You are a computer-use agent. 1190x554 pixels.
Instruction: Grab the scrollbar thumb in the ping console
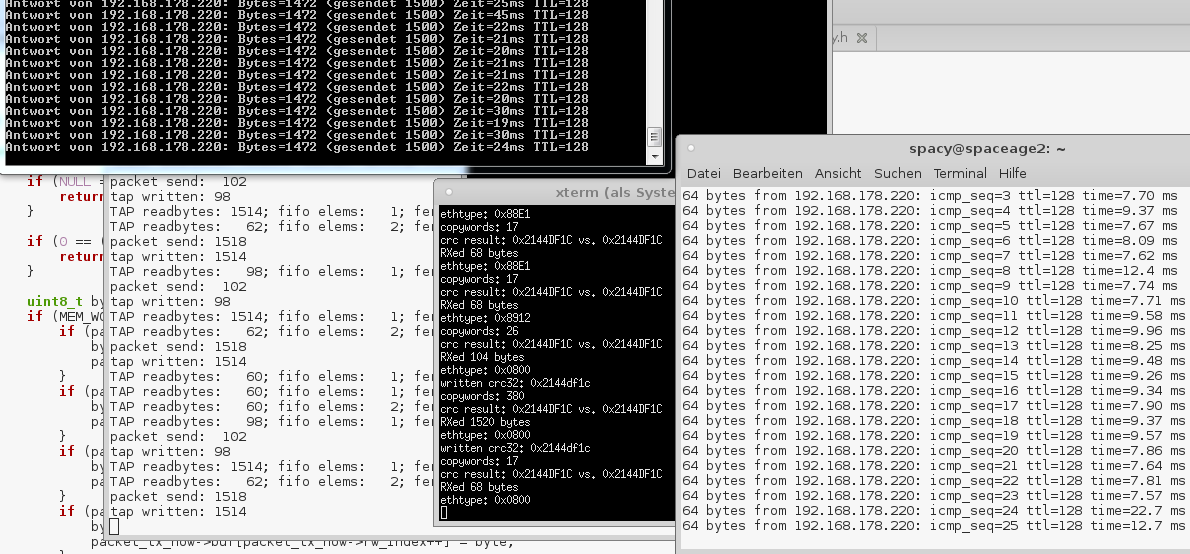pyautogui.click(x=654, y=137)
